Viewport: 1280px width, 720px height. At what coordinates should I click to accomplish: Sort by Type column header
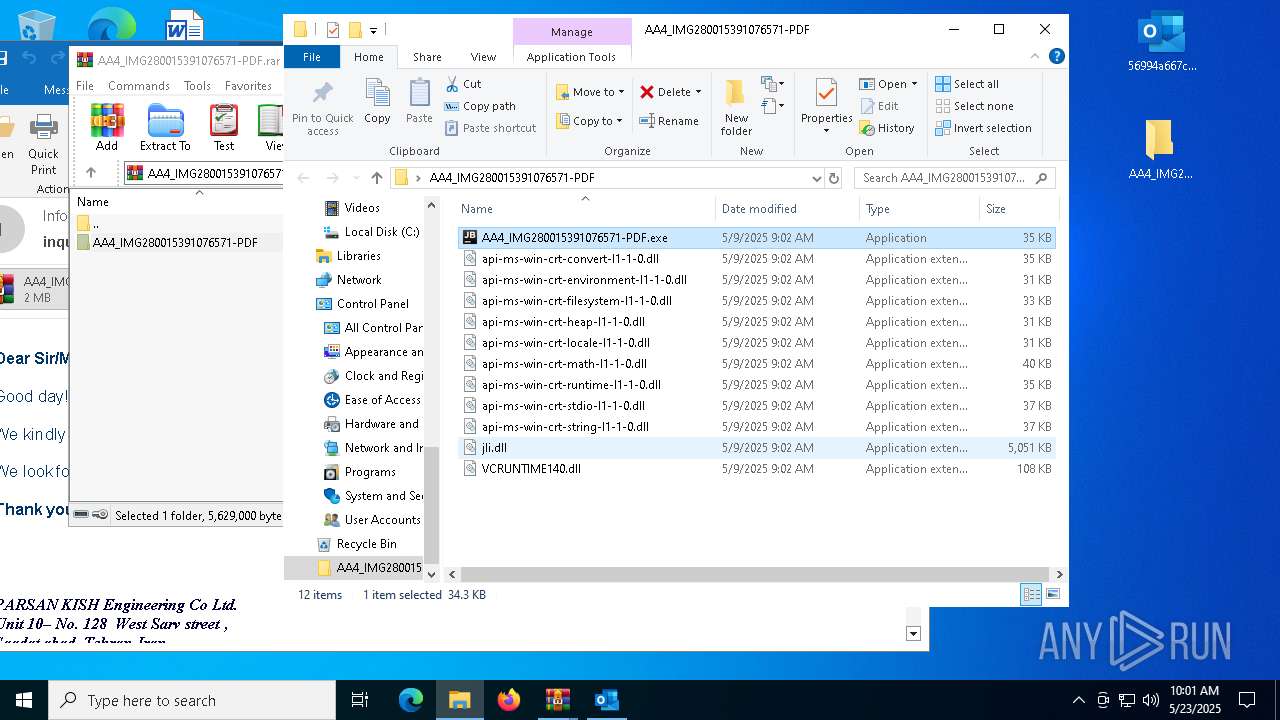point(919,209)
